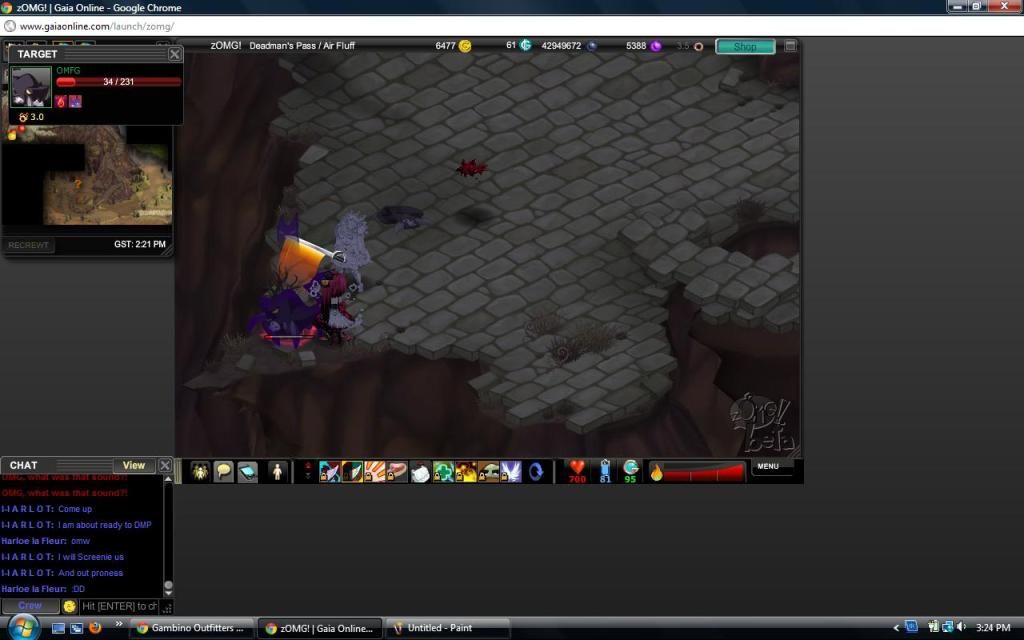This screenshot has width=1024, height=640.
Task: Click the flame rage meter bar
Action: [697, 472]
